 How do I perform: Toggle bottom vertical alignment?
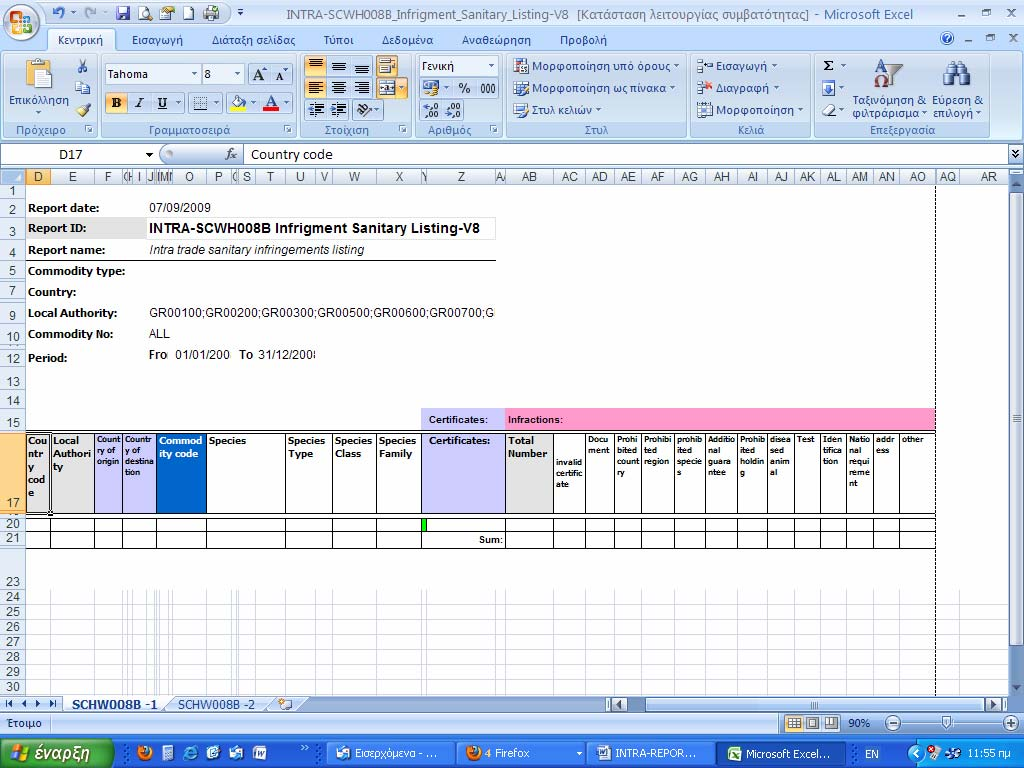pos(361,66)
